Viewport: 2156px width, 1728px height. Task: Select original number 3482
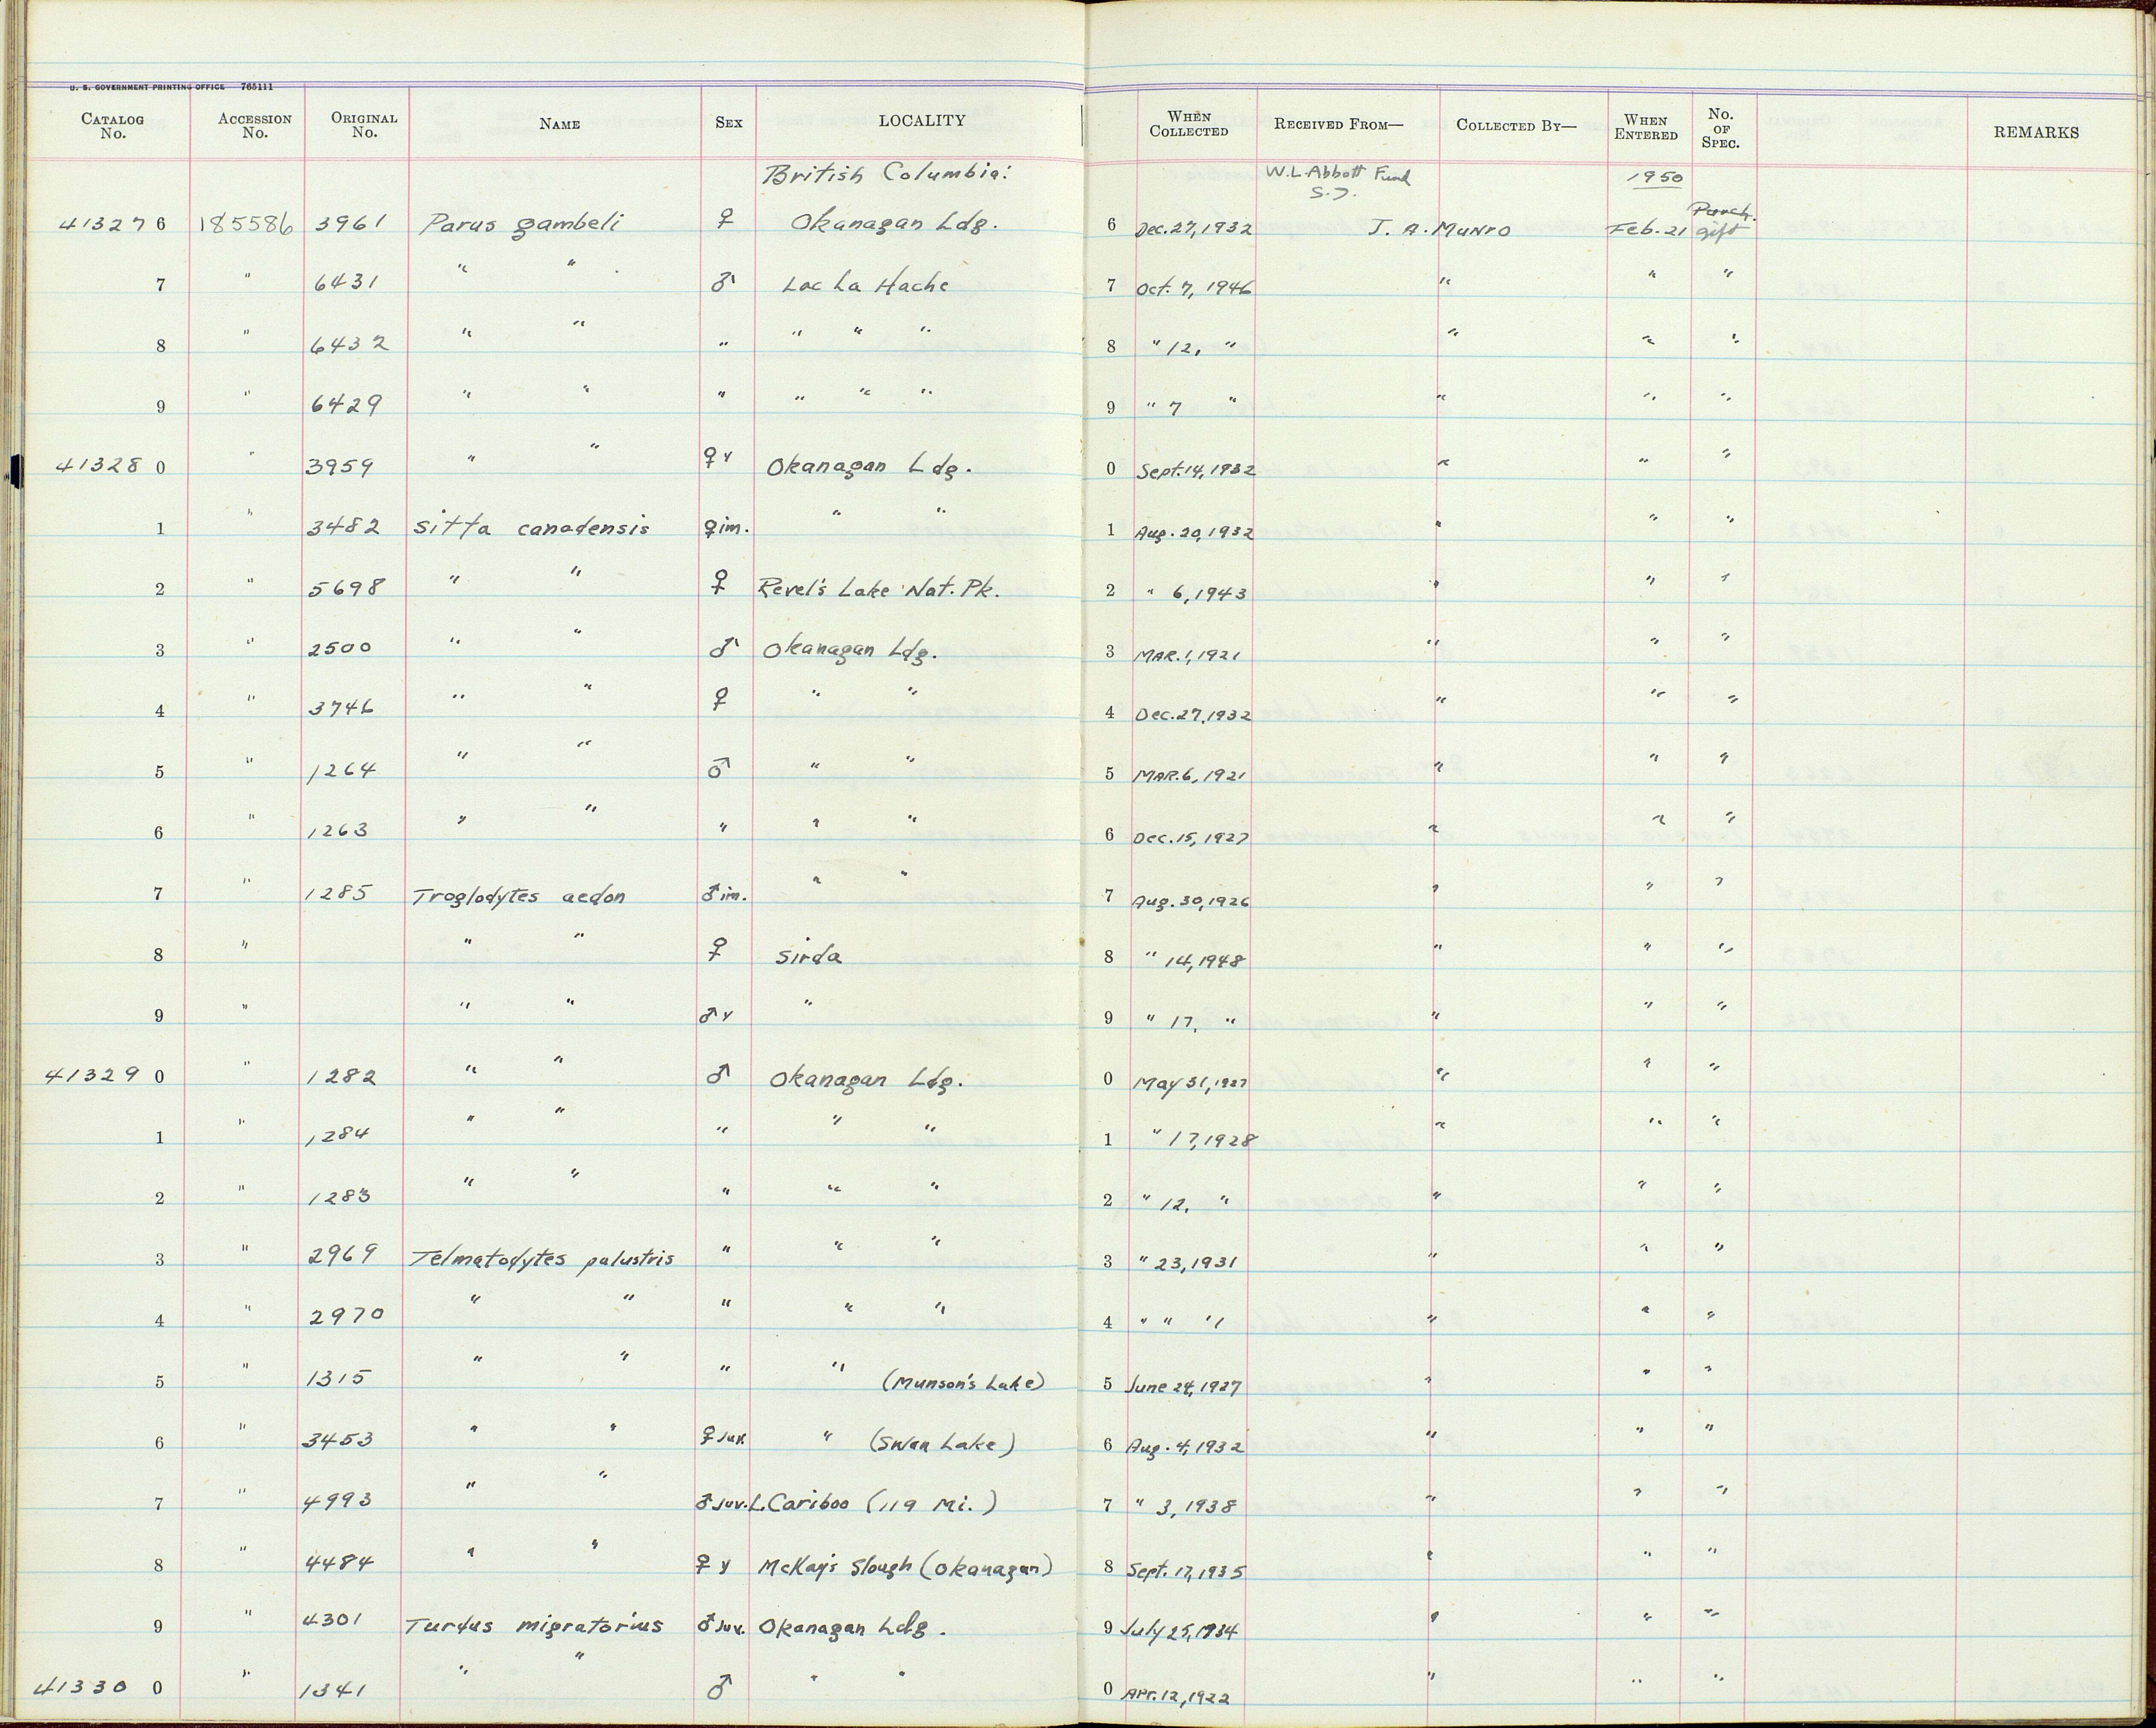pyautogui.click(x=344, y=526)
